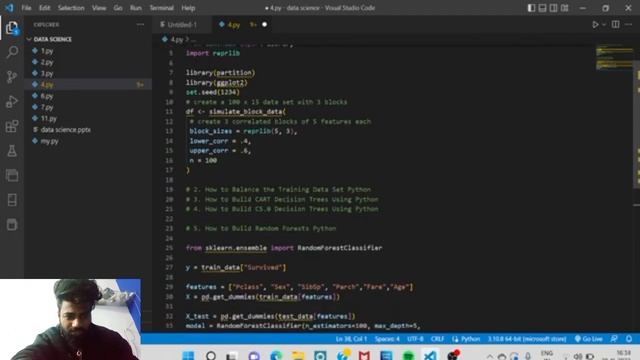The height and width of the screenshot is (360, 640).
Task: Open Explorer more actions ellipsis
Action: (140, 24)
